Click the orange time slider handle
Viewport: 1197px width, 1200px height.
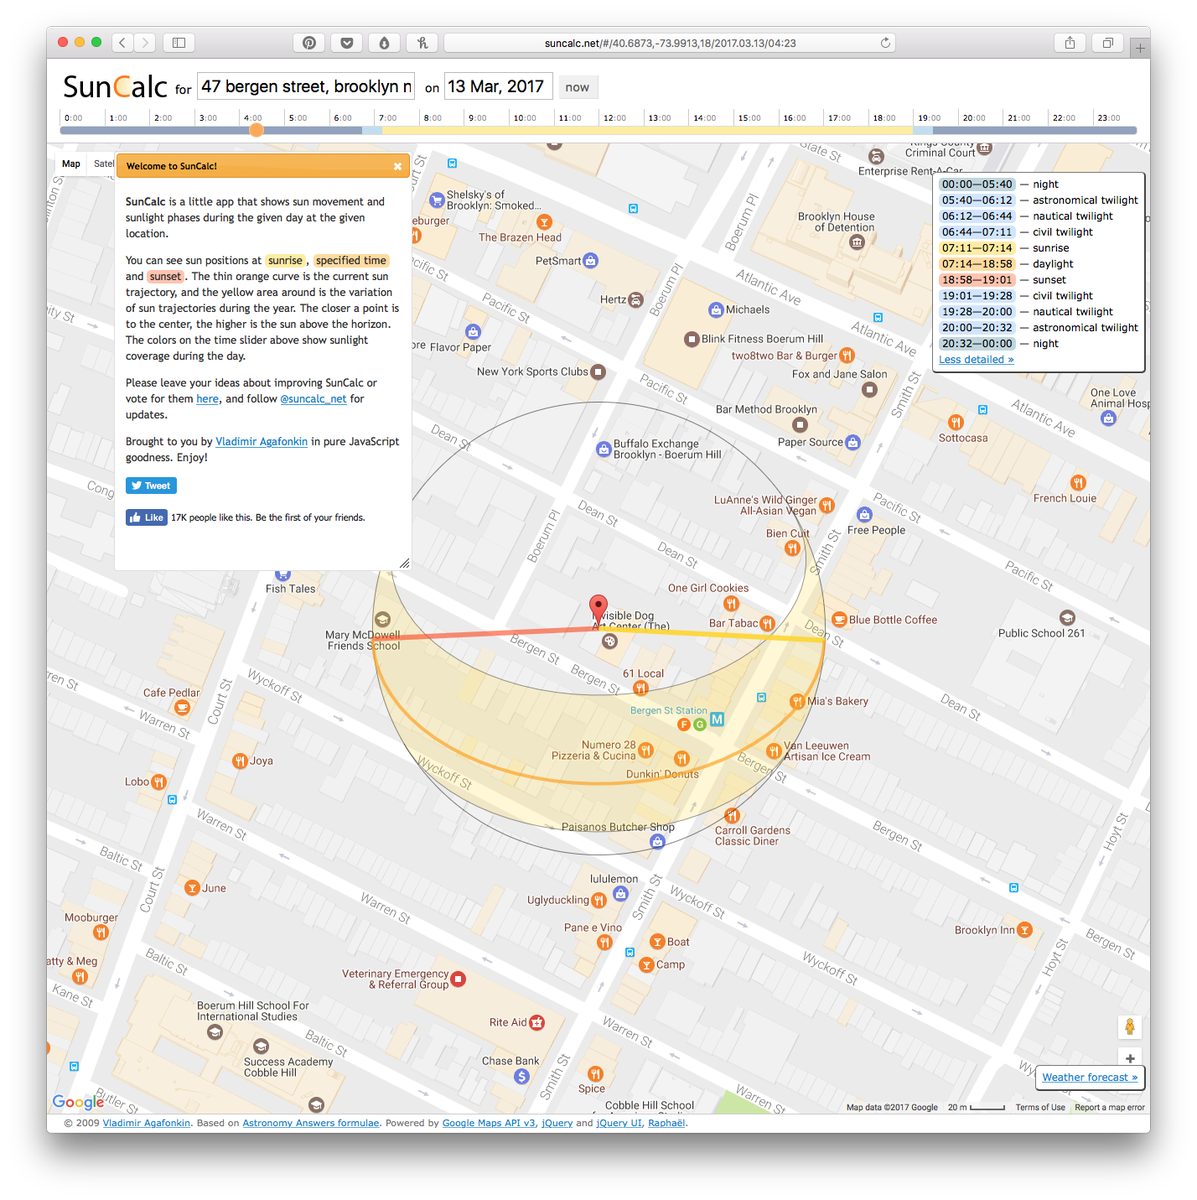coord(256,130)
